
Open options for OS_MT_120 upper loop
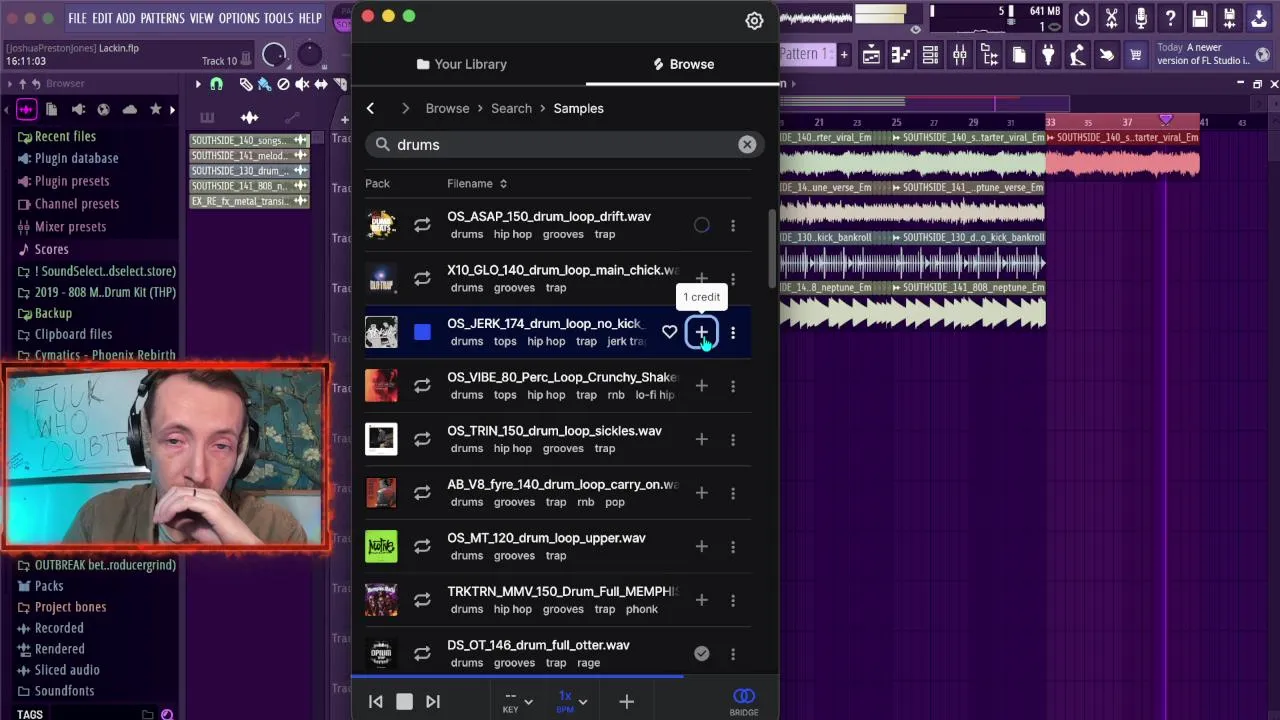point(733,547)
